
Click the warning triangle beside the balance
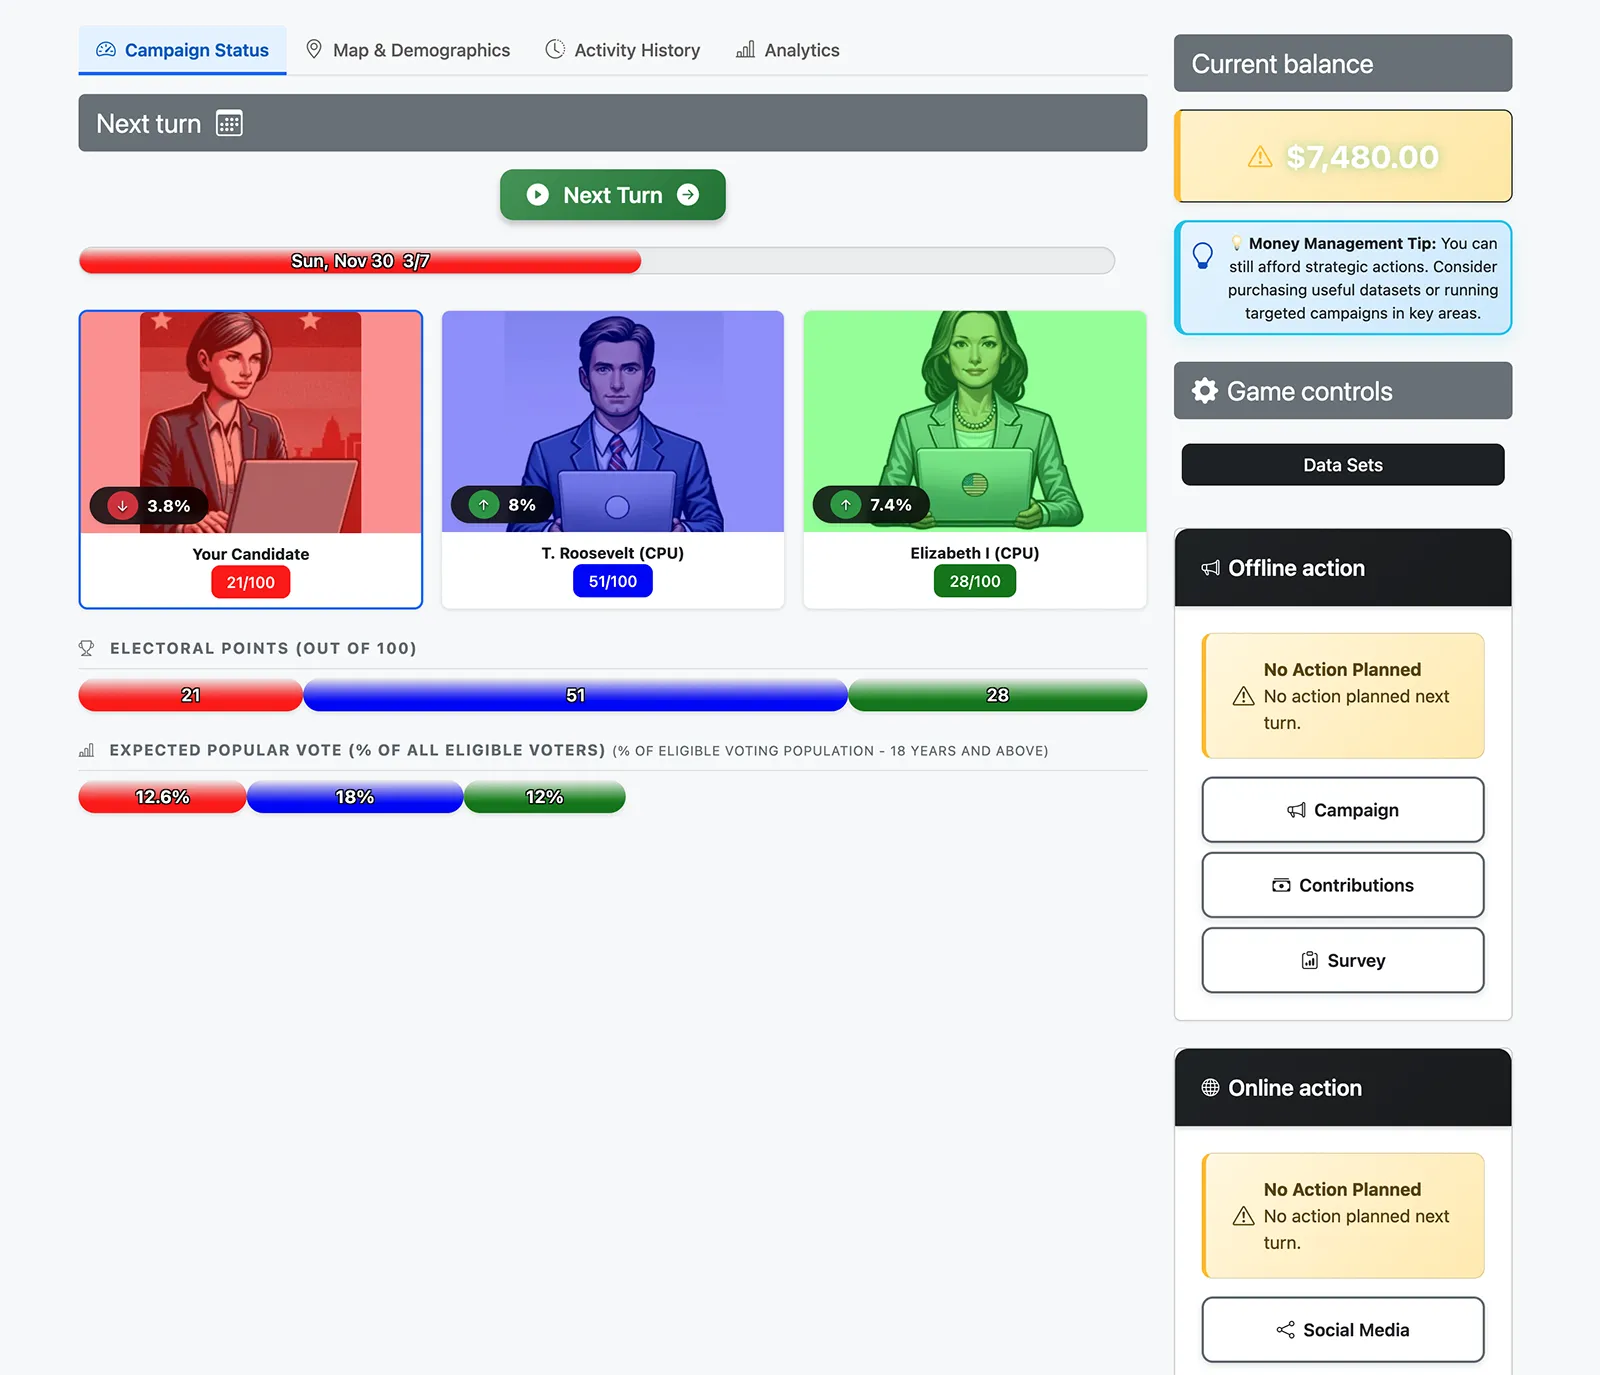point(1260,157)
